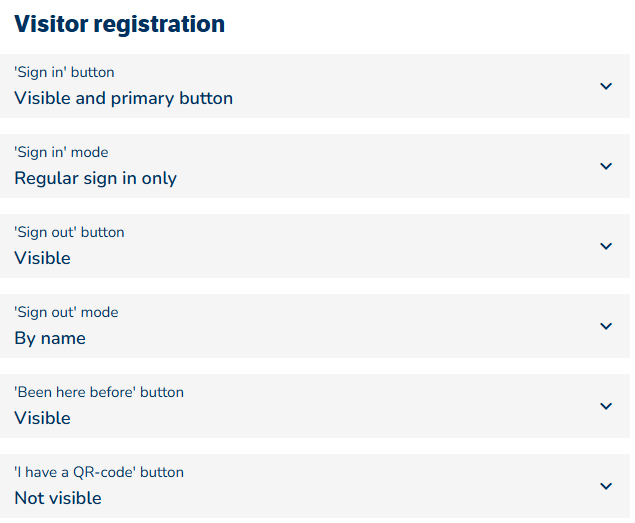The image size is (635, 523).
Task: Click the chevron icon for 'Sign out' button
Action: point(606,246)
